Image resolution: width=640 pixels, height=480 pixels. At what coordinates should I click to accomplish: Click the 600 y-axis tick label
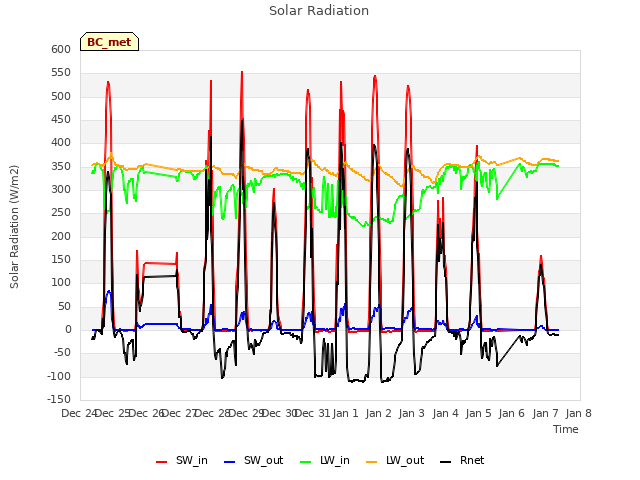[x=61, y=49]
